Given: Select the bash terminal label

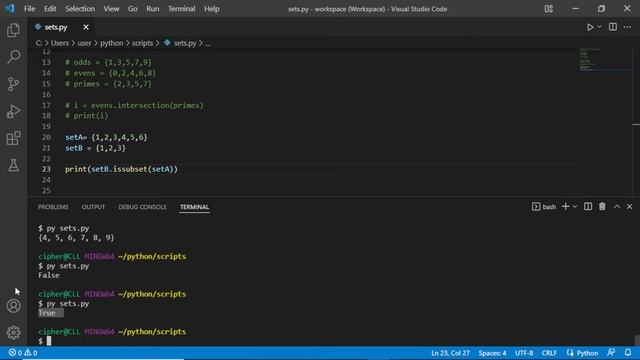Looking at the screenshot, I should [544, 207].
